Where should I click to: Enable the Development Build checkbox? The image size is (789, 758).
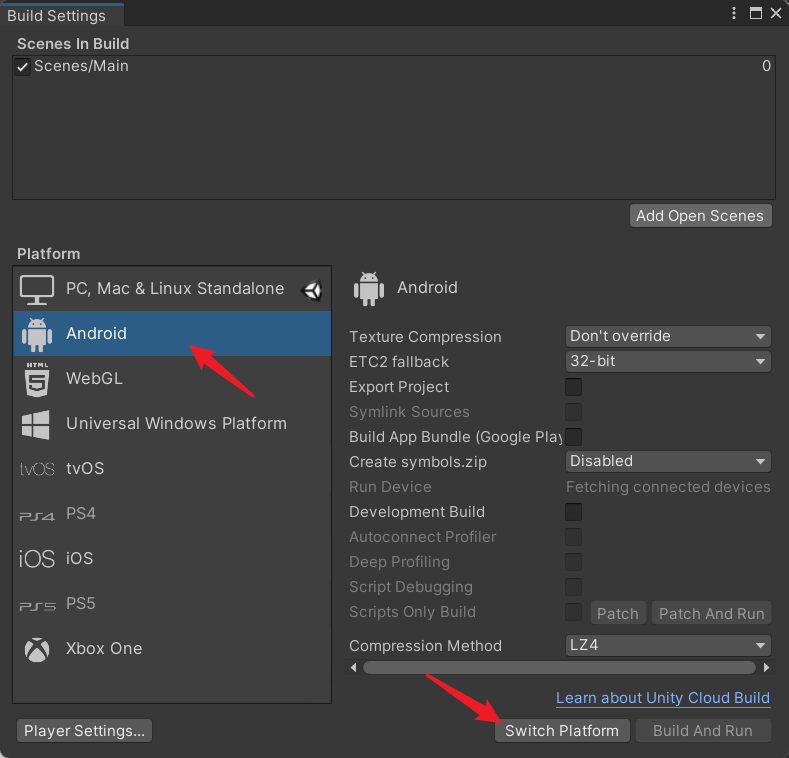click(573, 512)
